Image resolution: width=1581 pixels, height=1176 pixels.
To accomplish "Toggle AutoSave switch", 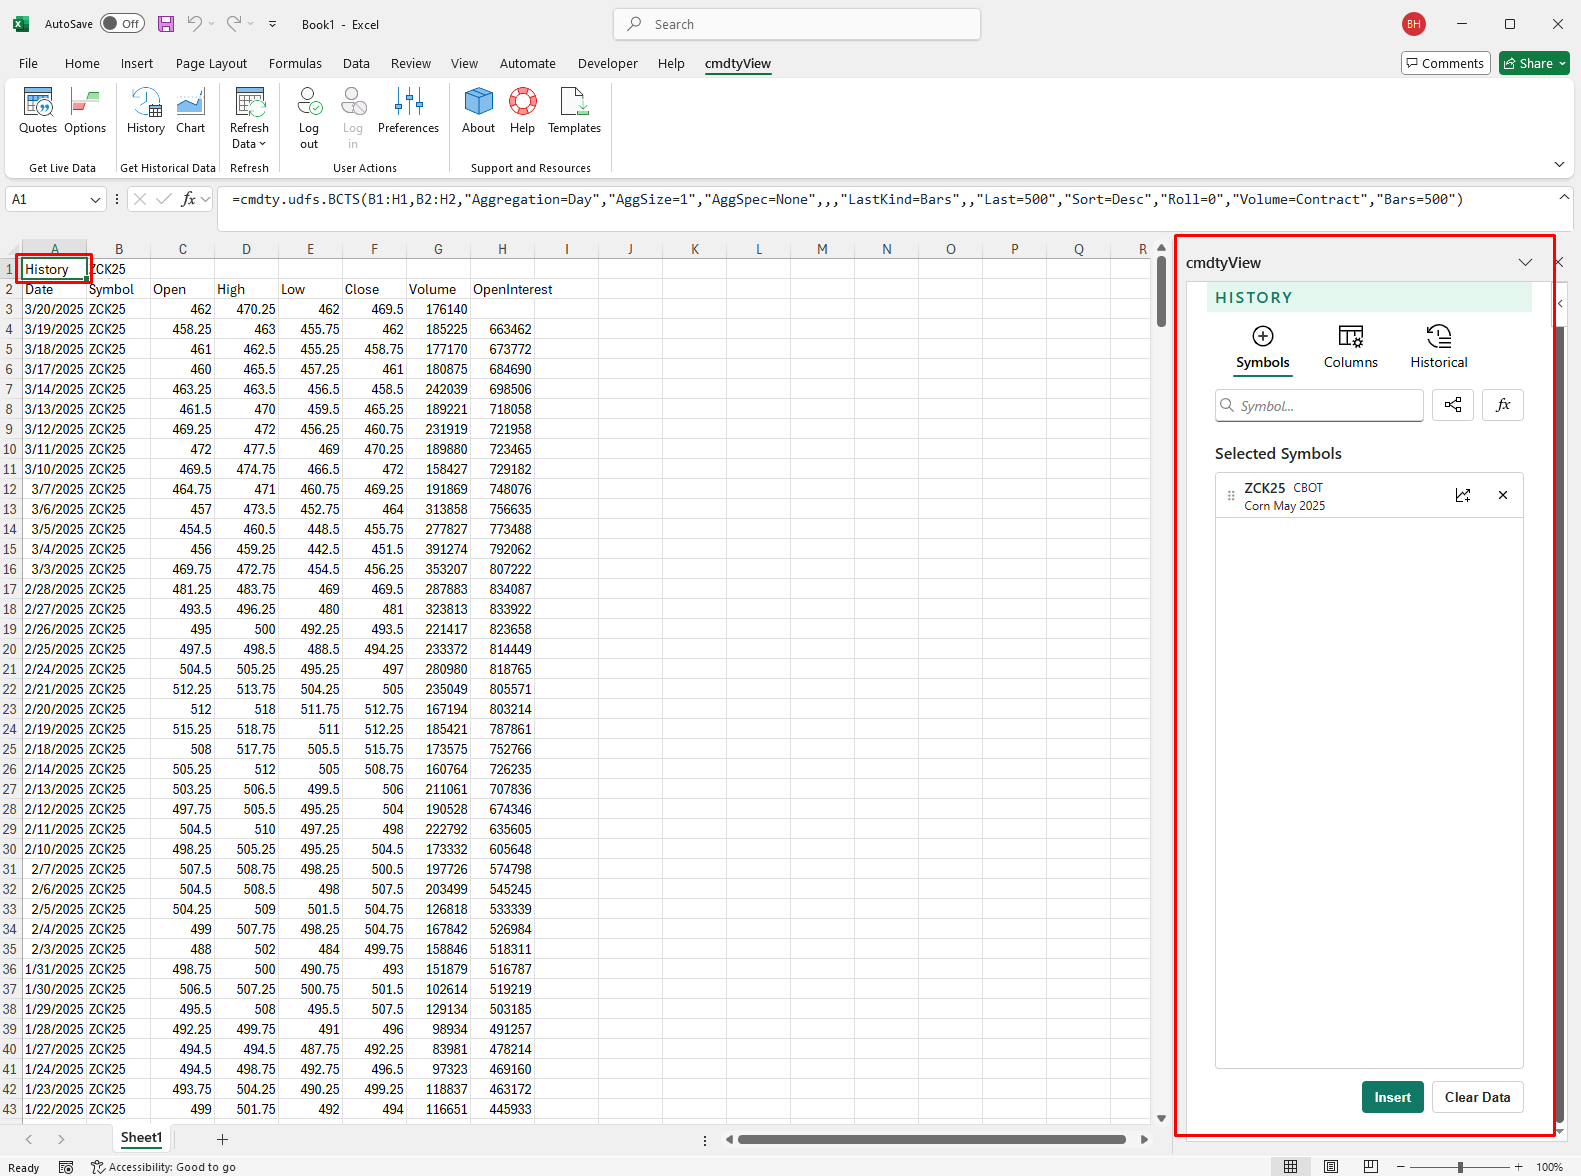I will (x=122, y=24).
